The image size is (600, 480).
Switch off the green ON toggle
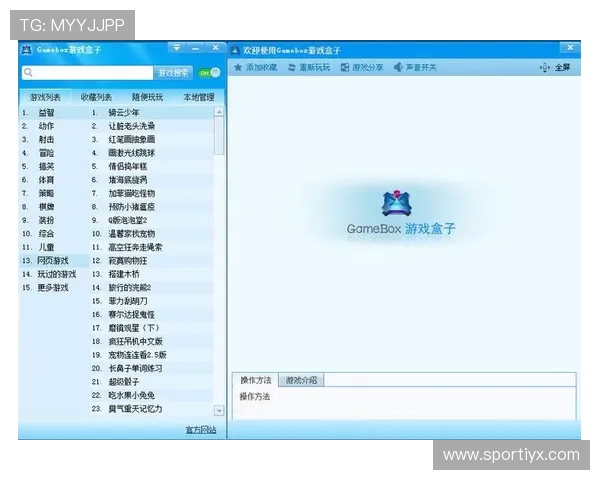[x=210, y=72]
